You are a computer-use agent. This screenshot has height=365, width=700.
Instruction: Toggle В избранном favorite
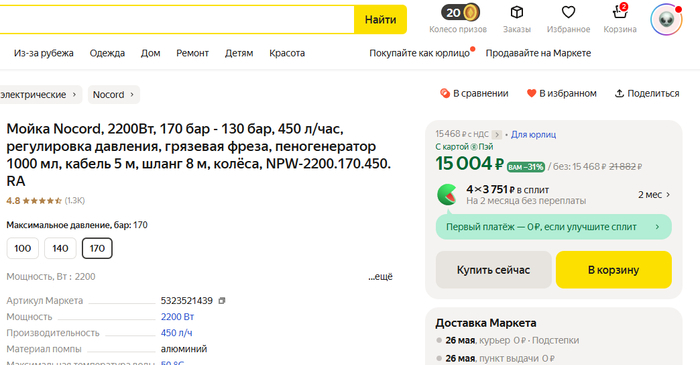point(562,93)
